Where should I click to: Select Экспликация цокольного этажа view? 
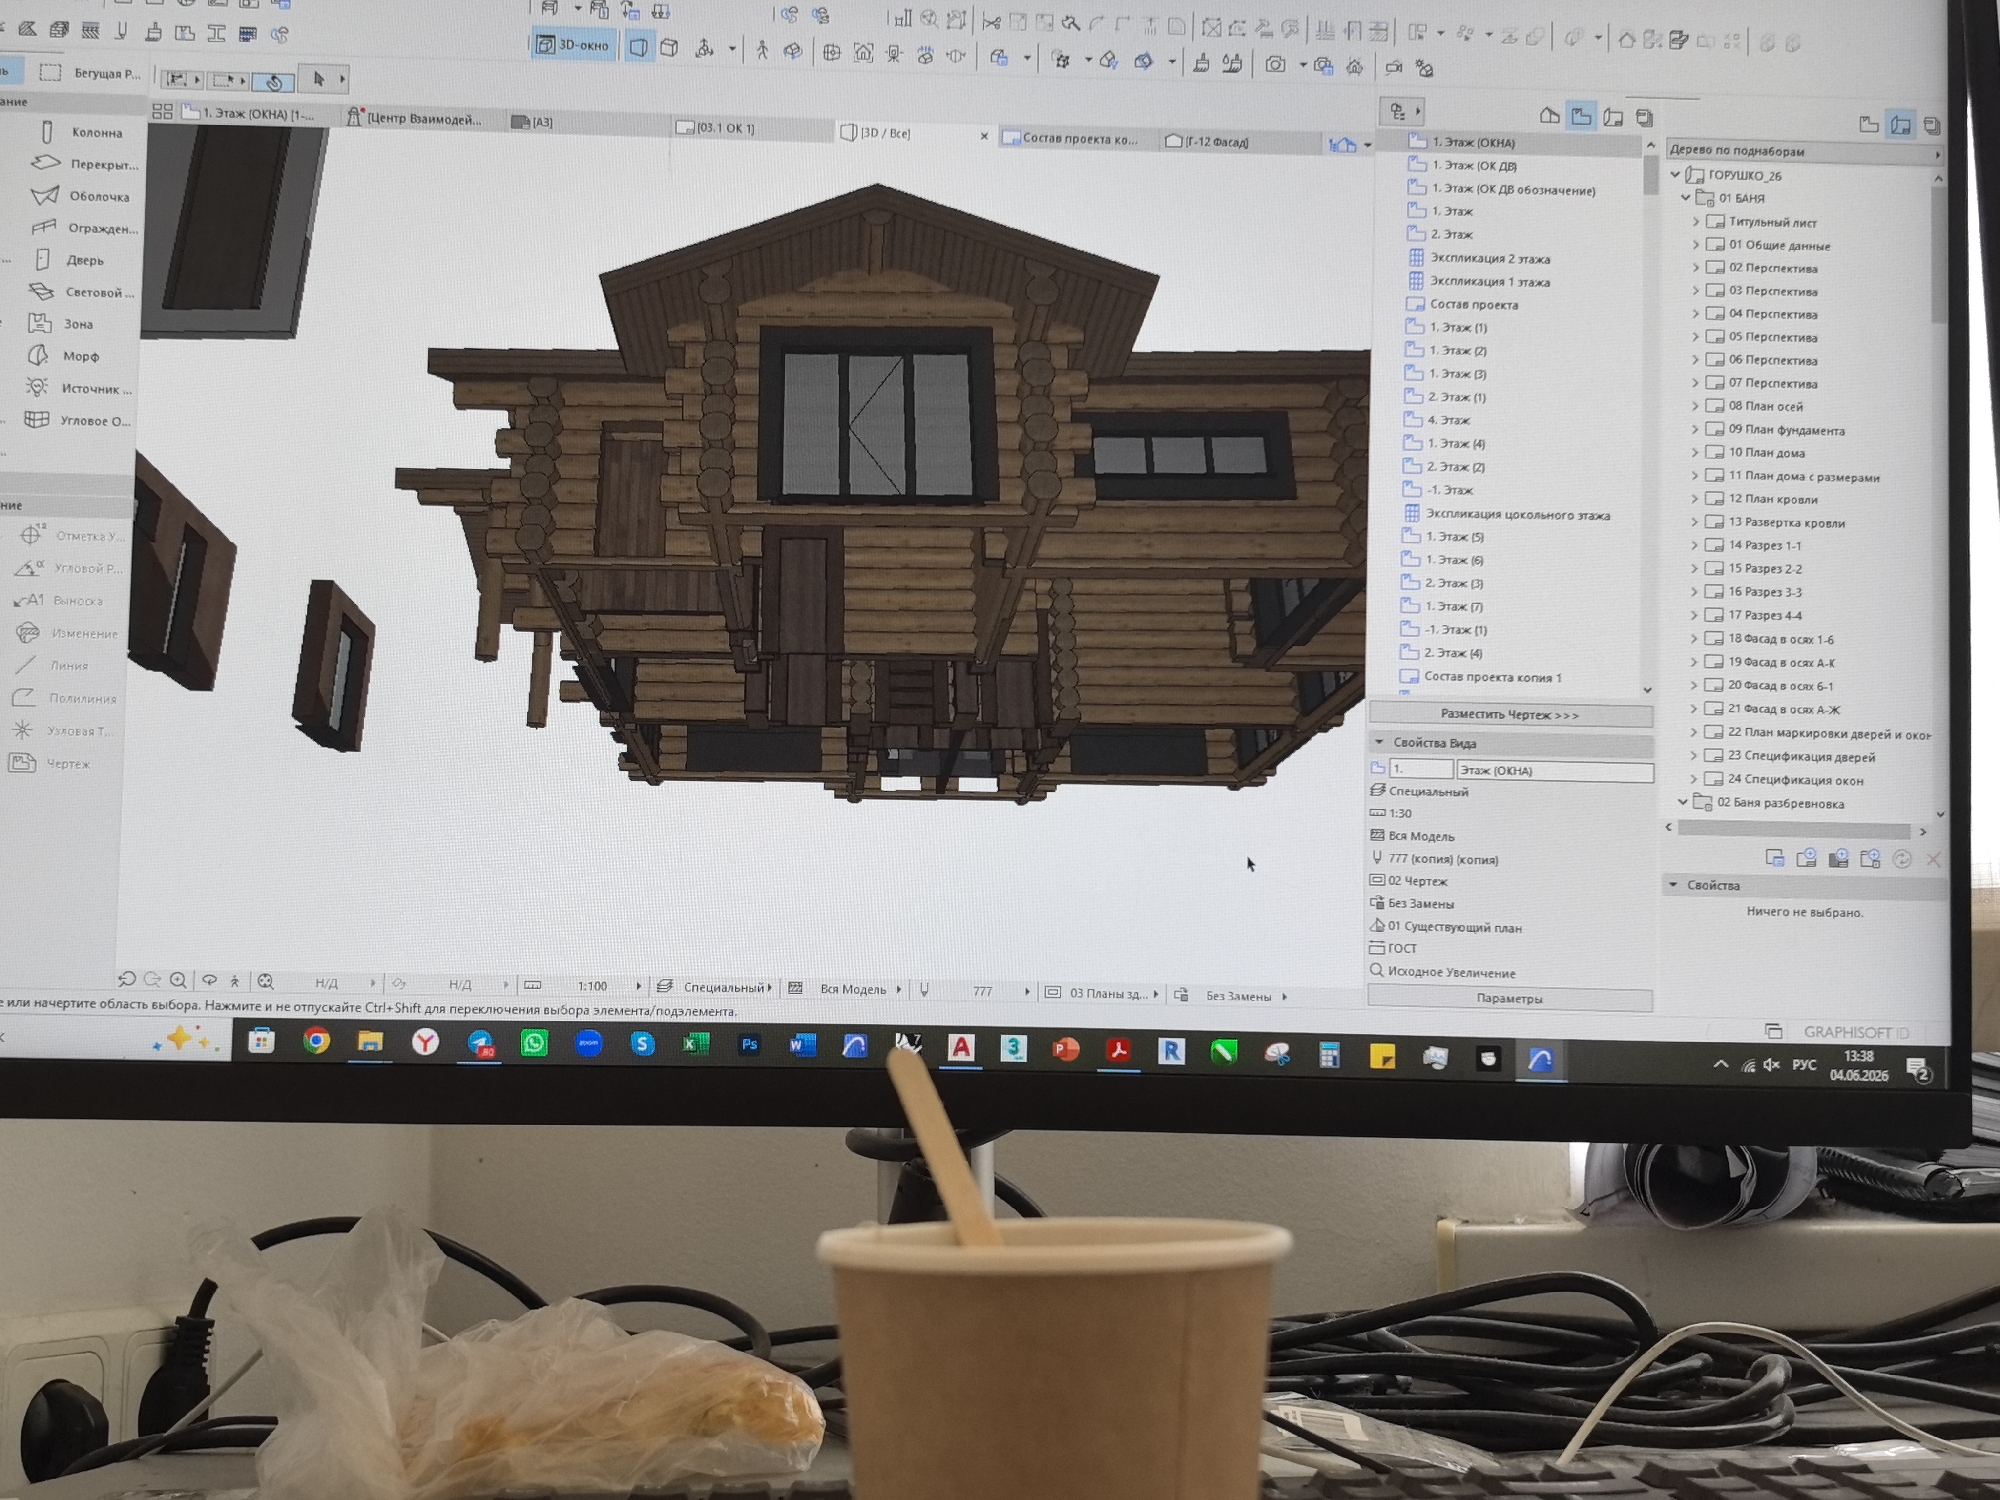pos(1517,515)
